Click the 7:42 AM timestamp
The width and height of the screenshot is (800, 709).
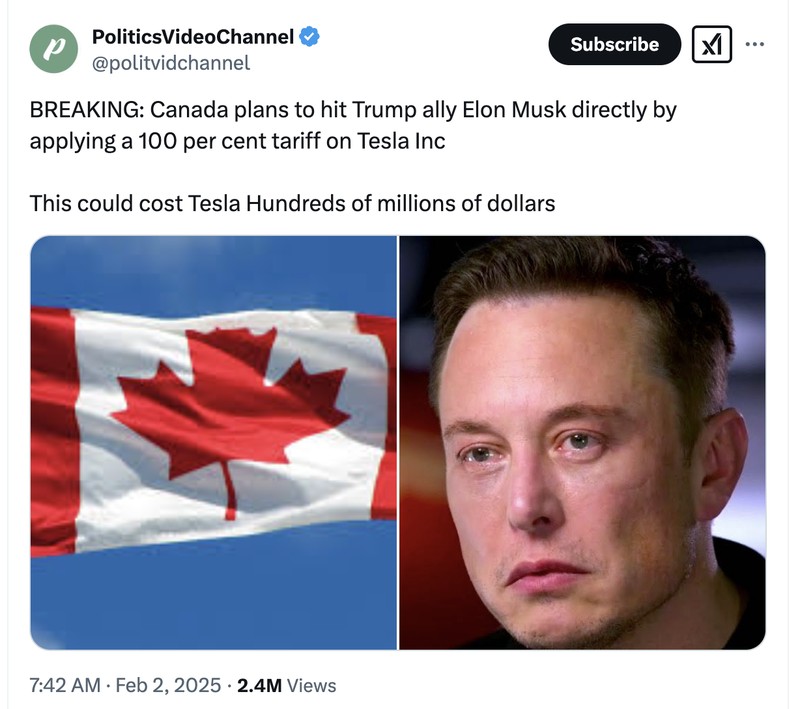65,685
